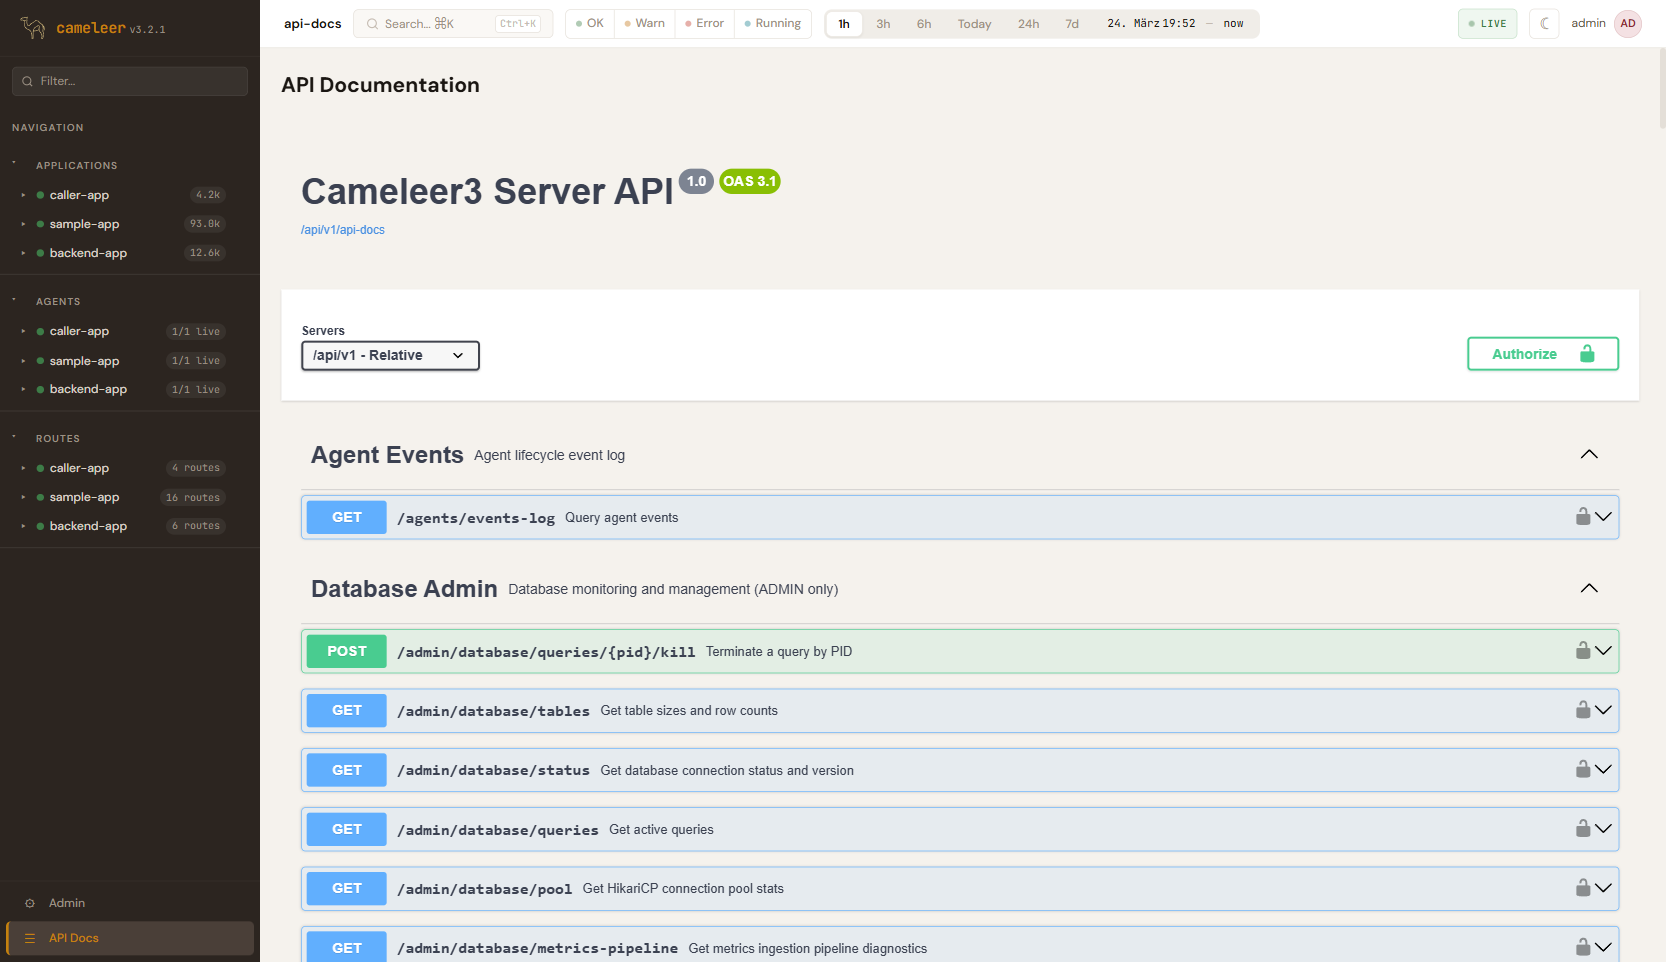Select the 3h time range tab
Screen dimensions: 1666x962
point(883,24)
